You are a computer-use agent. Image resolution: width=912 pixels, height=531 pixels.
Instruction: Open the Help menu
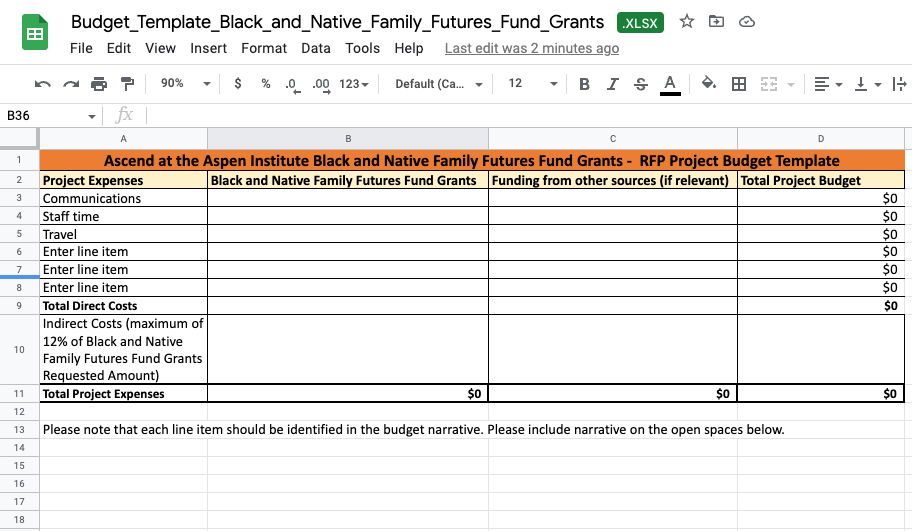click(409, 48)
